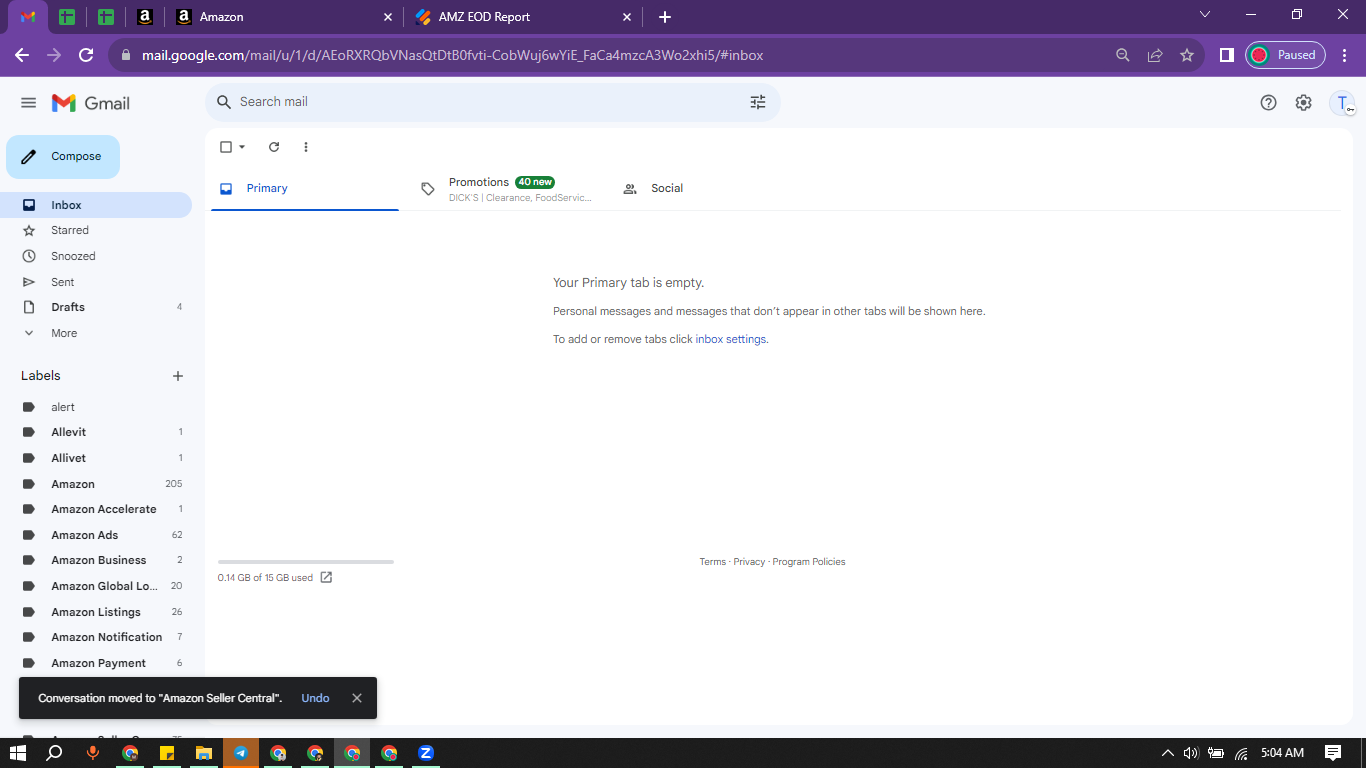Image resolution: width=1366 pixels, height=768 pixels.
Task: Open the Inbox folder
Action: click(x=96, y=205)
